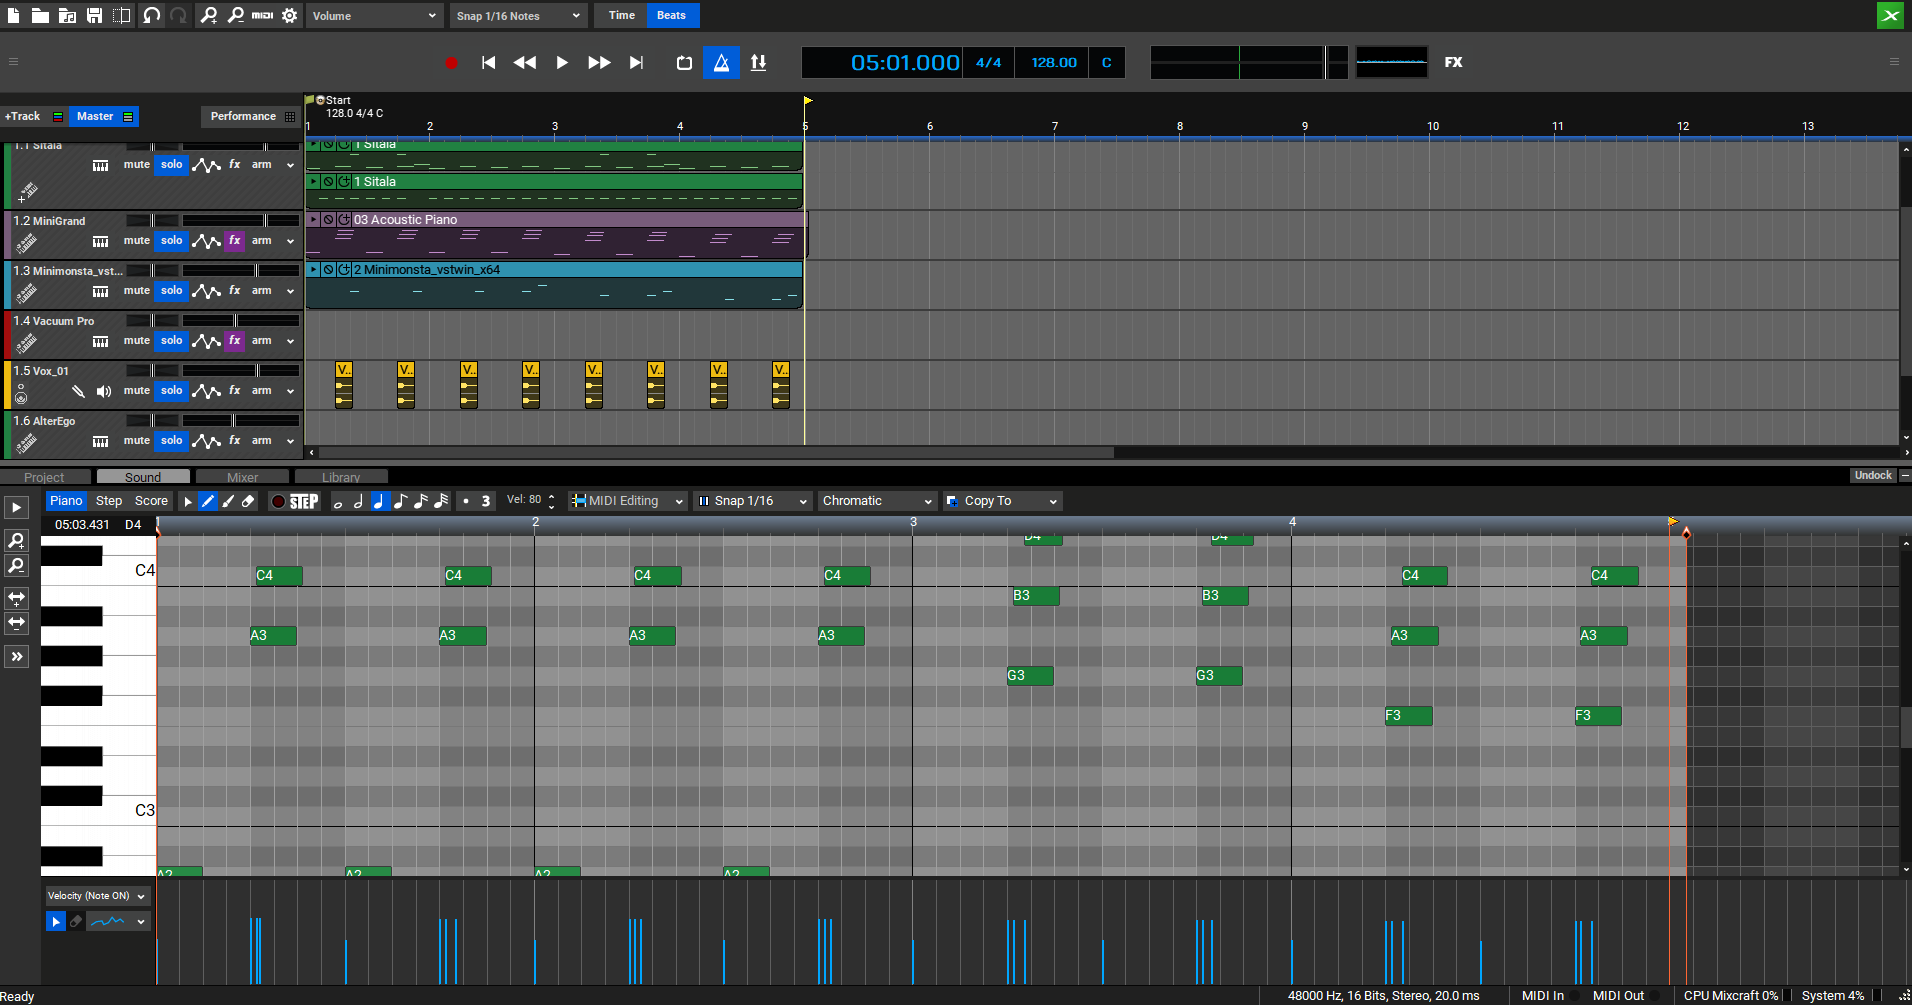Toggle loop mode in the transport

click(684, 63)
